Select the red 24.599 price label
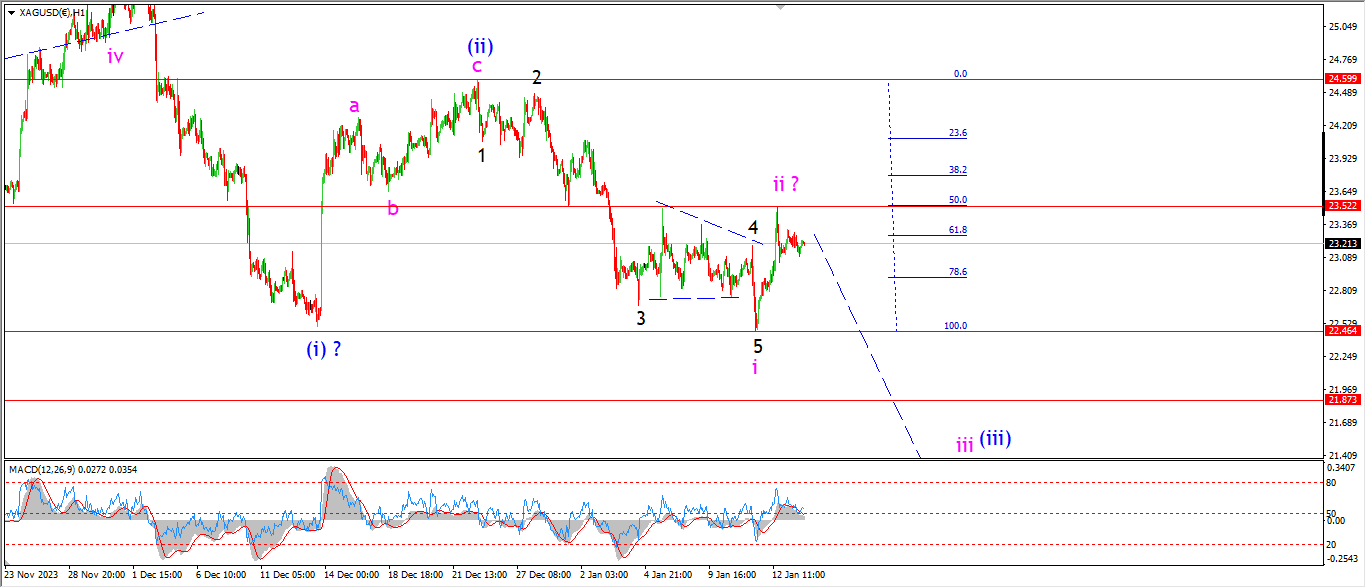Viewport: 1366px width, 588px height. (1340, 79)
